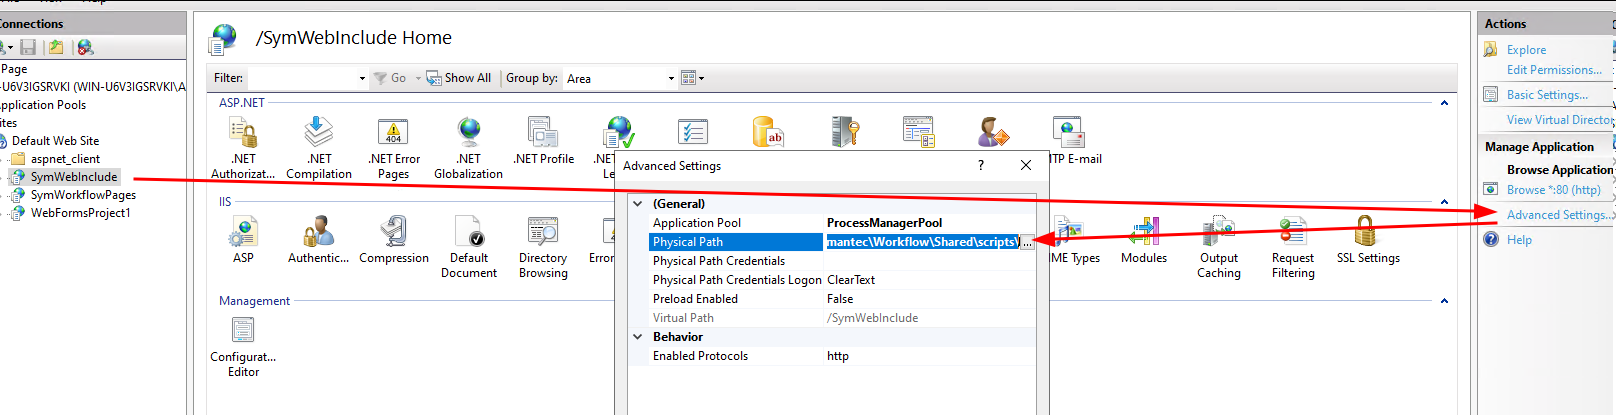Select Physical Path Credentials Logon row
Image resolution: width=1616 pixels, height=415 pixels.
click(834, 280)
